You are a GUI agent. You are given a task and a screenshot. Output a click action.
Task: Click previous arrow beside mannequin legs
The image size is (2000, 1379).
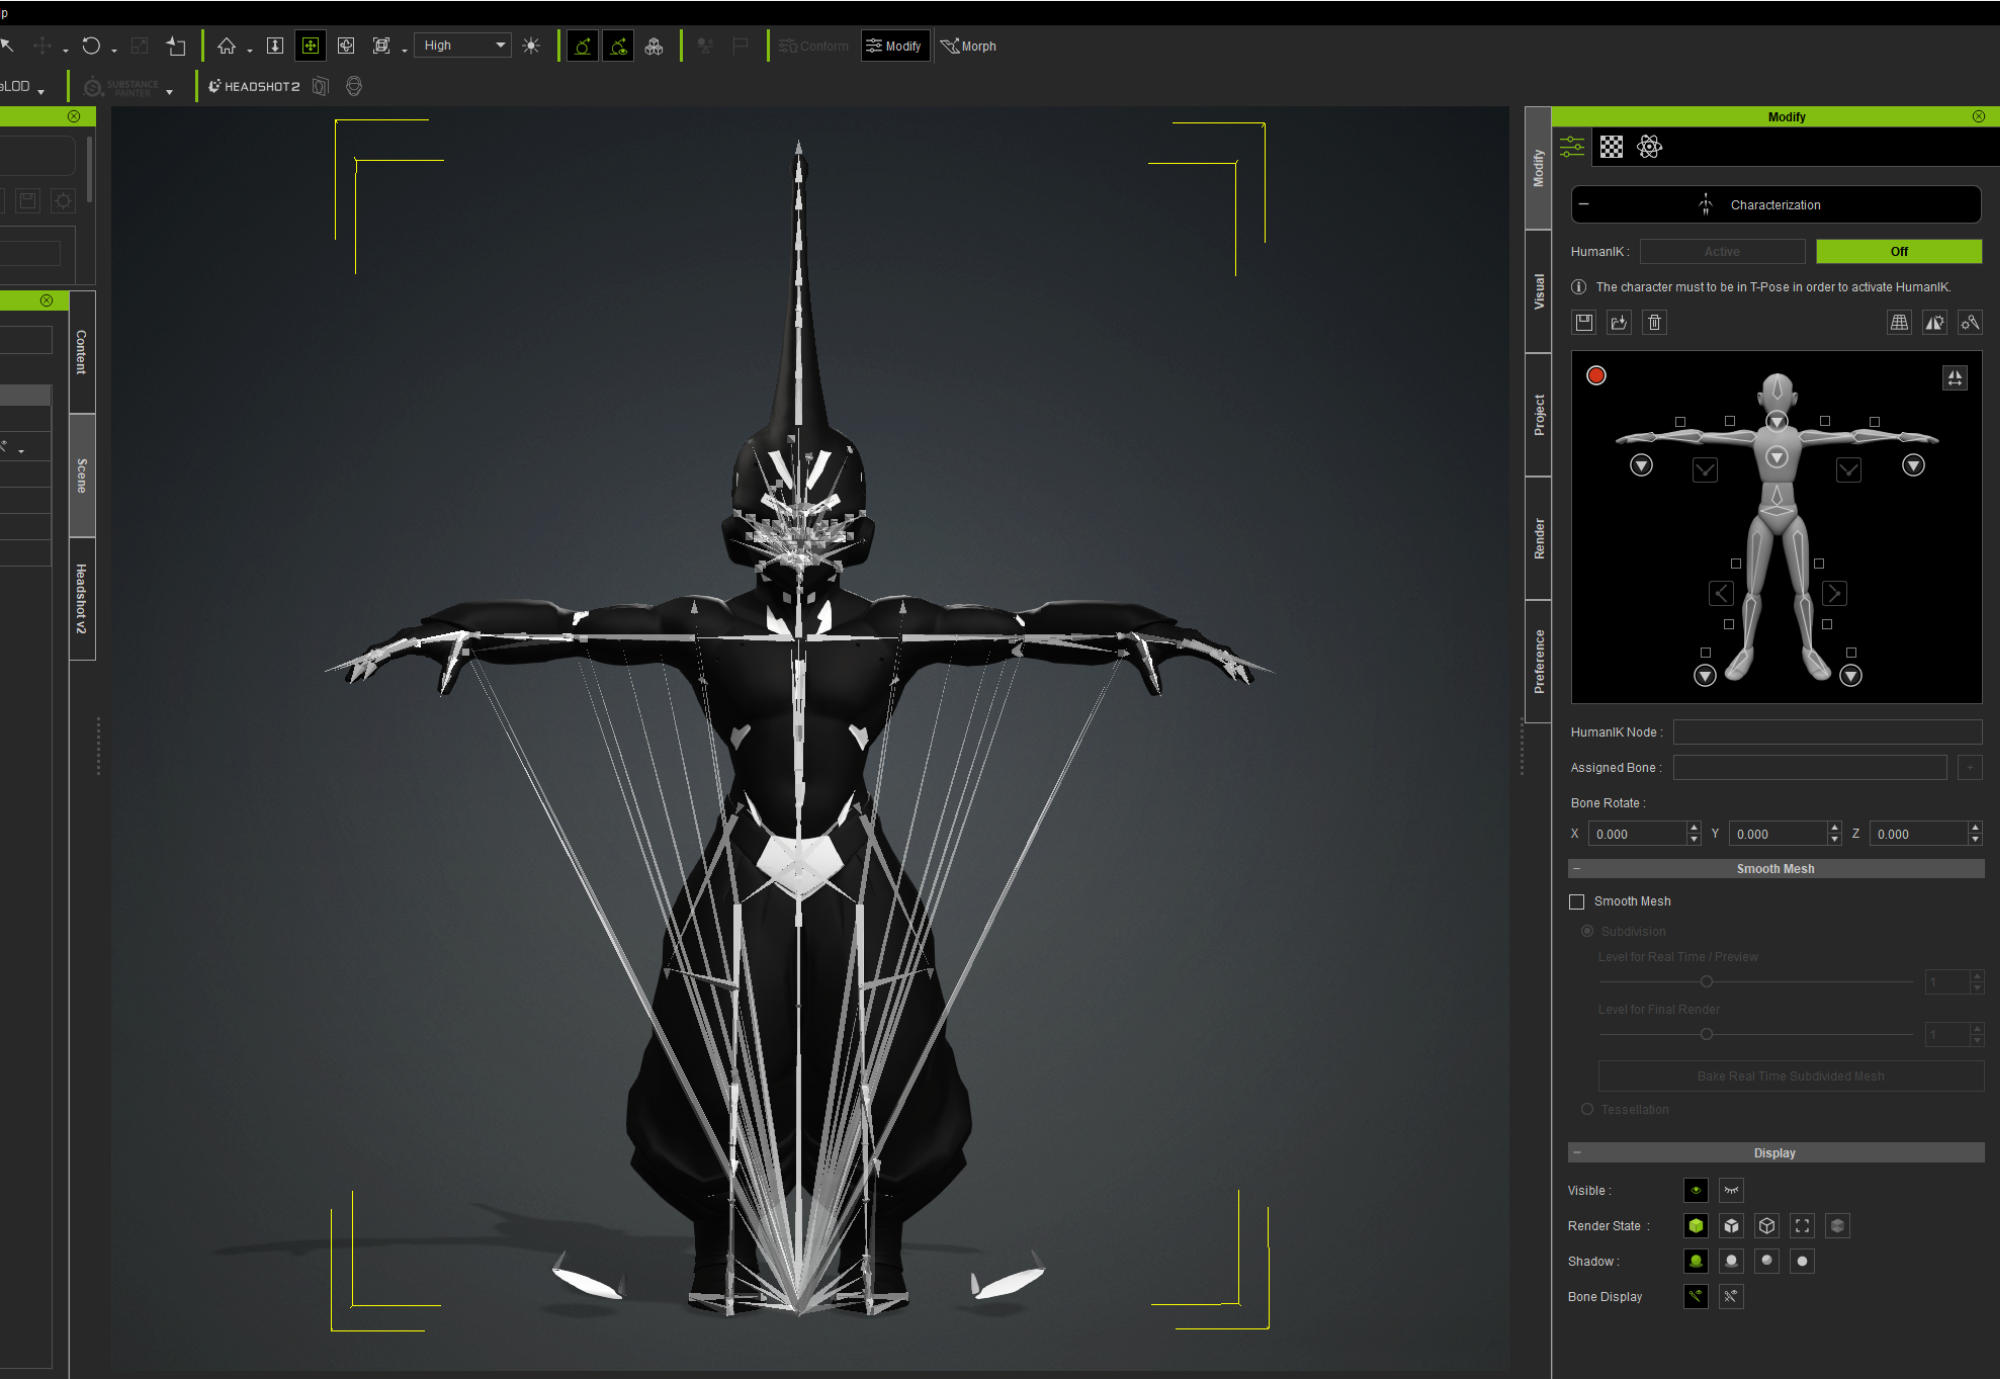point(1721,593)
